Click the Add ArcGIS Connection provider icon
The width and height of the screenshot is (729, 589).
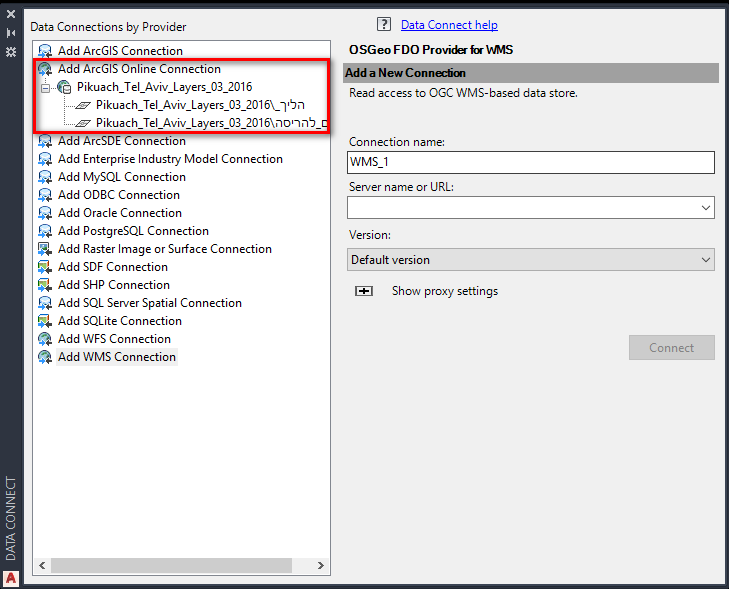(45, 51)
